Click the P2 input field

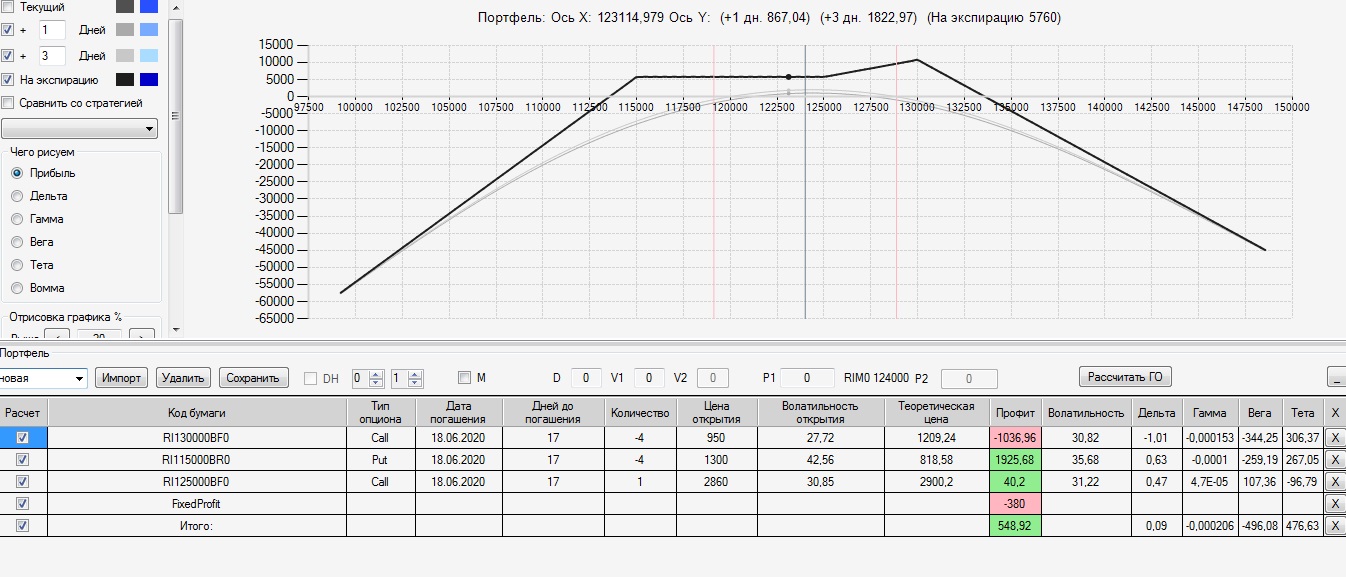pos(969,378)
